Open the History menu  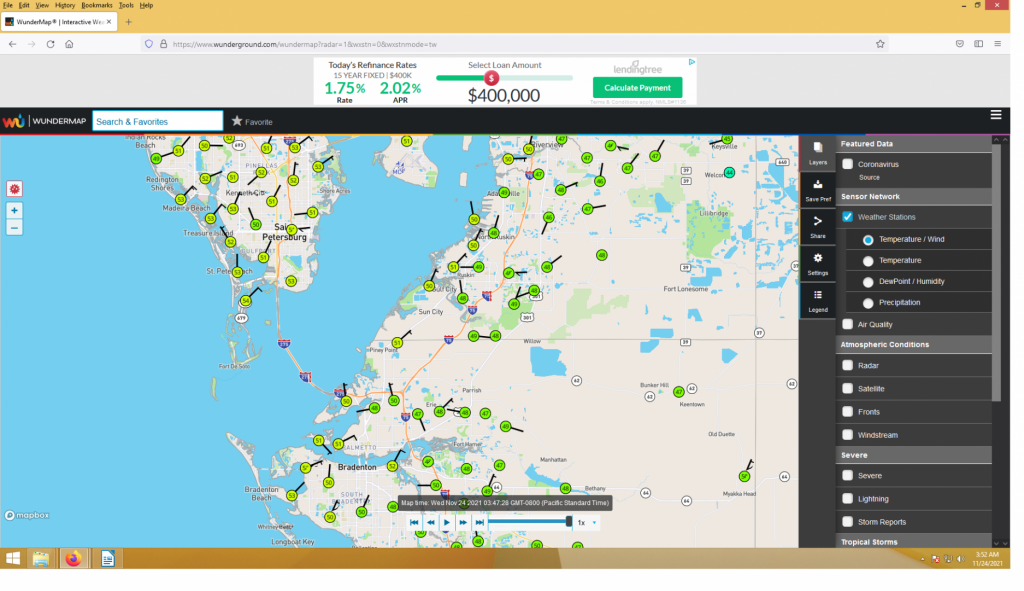[65, 5]
